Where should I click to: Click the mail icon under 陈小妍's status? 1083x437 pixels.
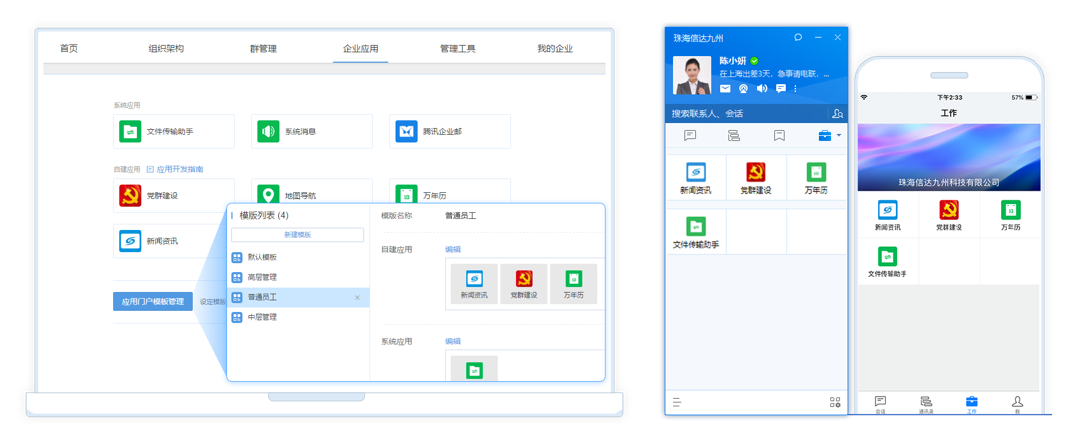click(x=725, y=89)
